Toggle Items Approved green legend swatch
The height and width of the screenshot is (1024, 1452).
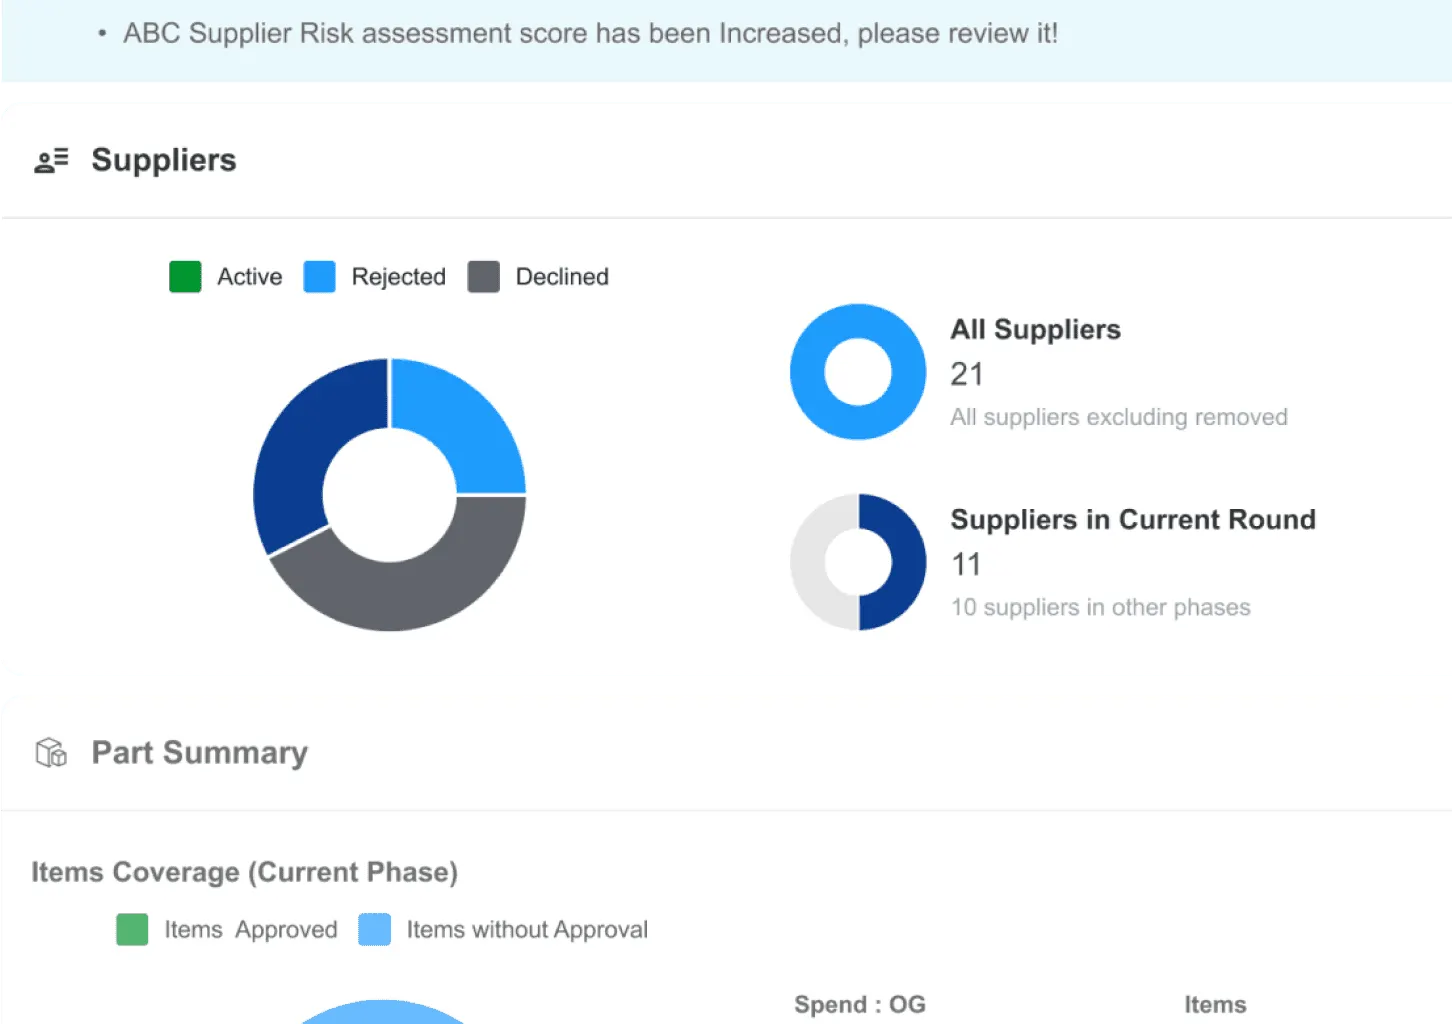click(132, 929)
